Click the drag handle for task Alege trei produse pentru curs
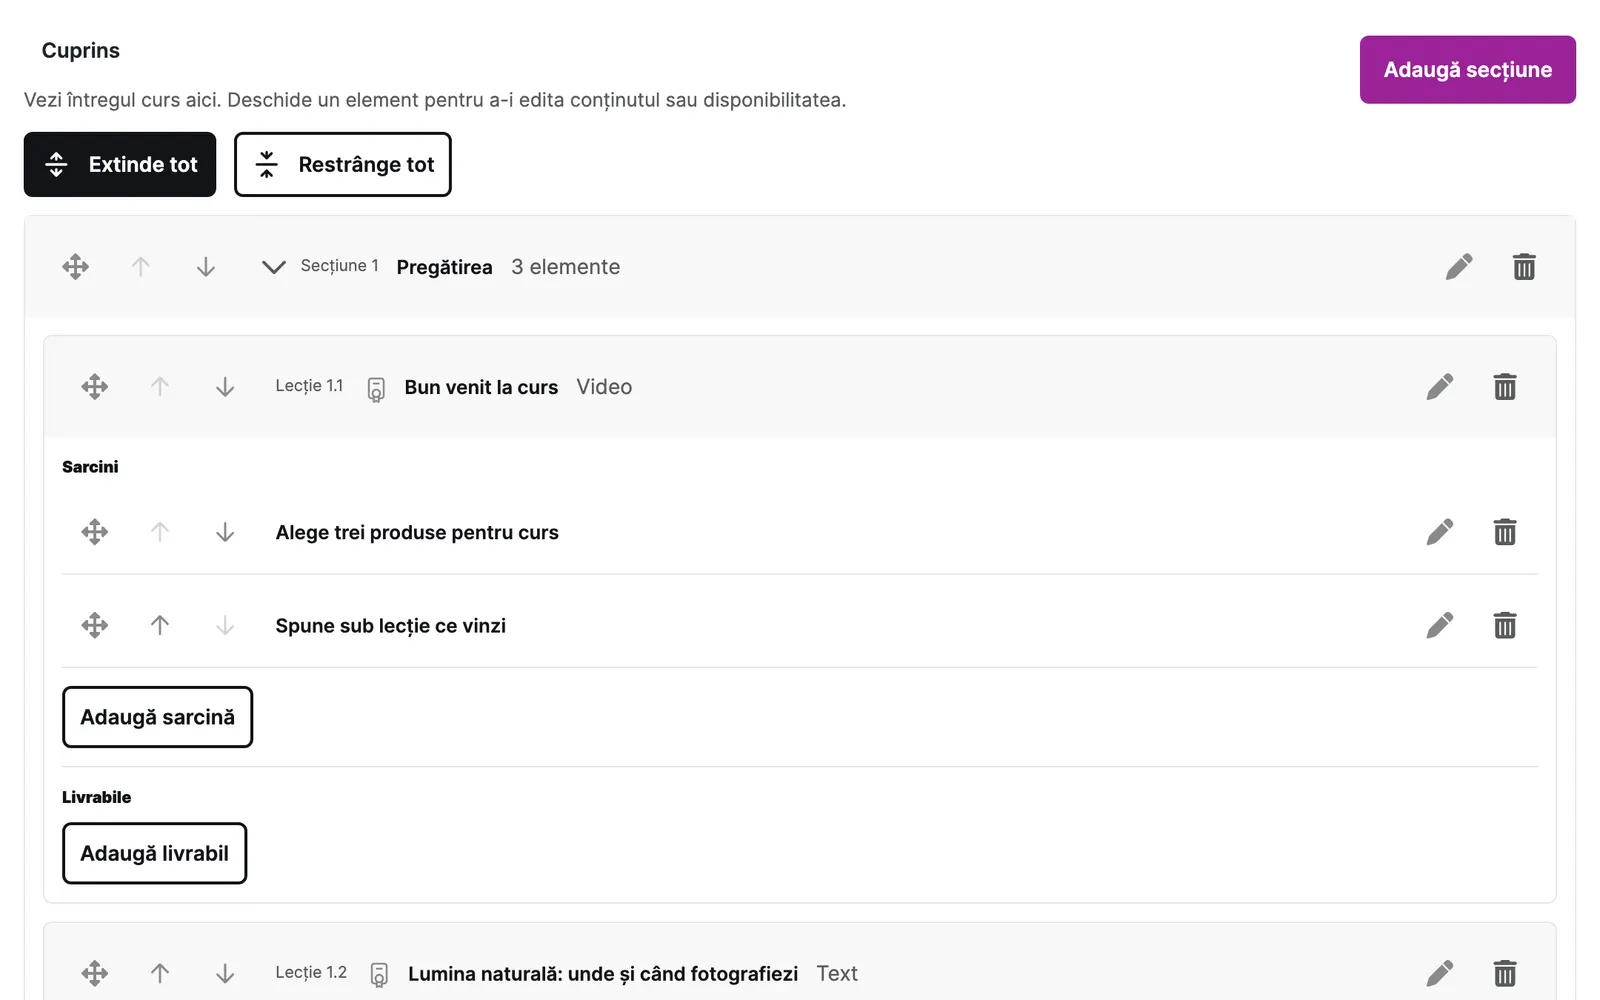 95,532
